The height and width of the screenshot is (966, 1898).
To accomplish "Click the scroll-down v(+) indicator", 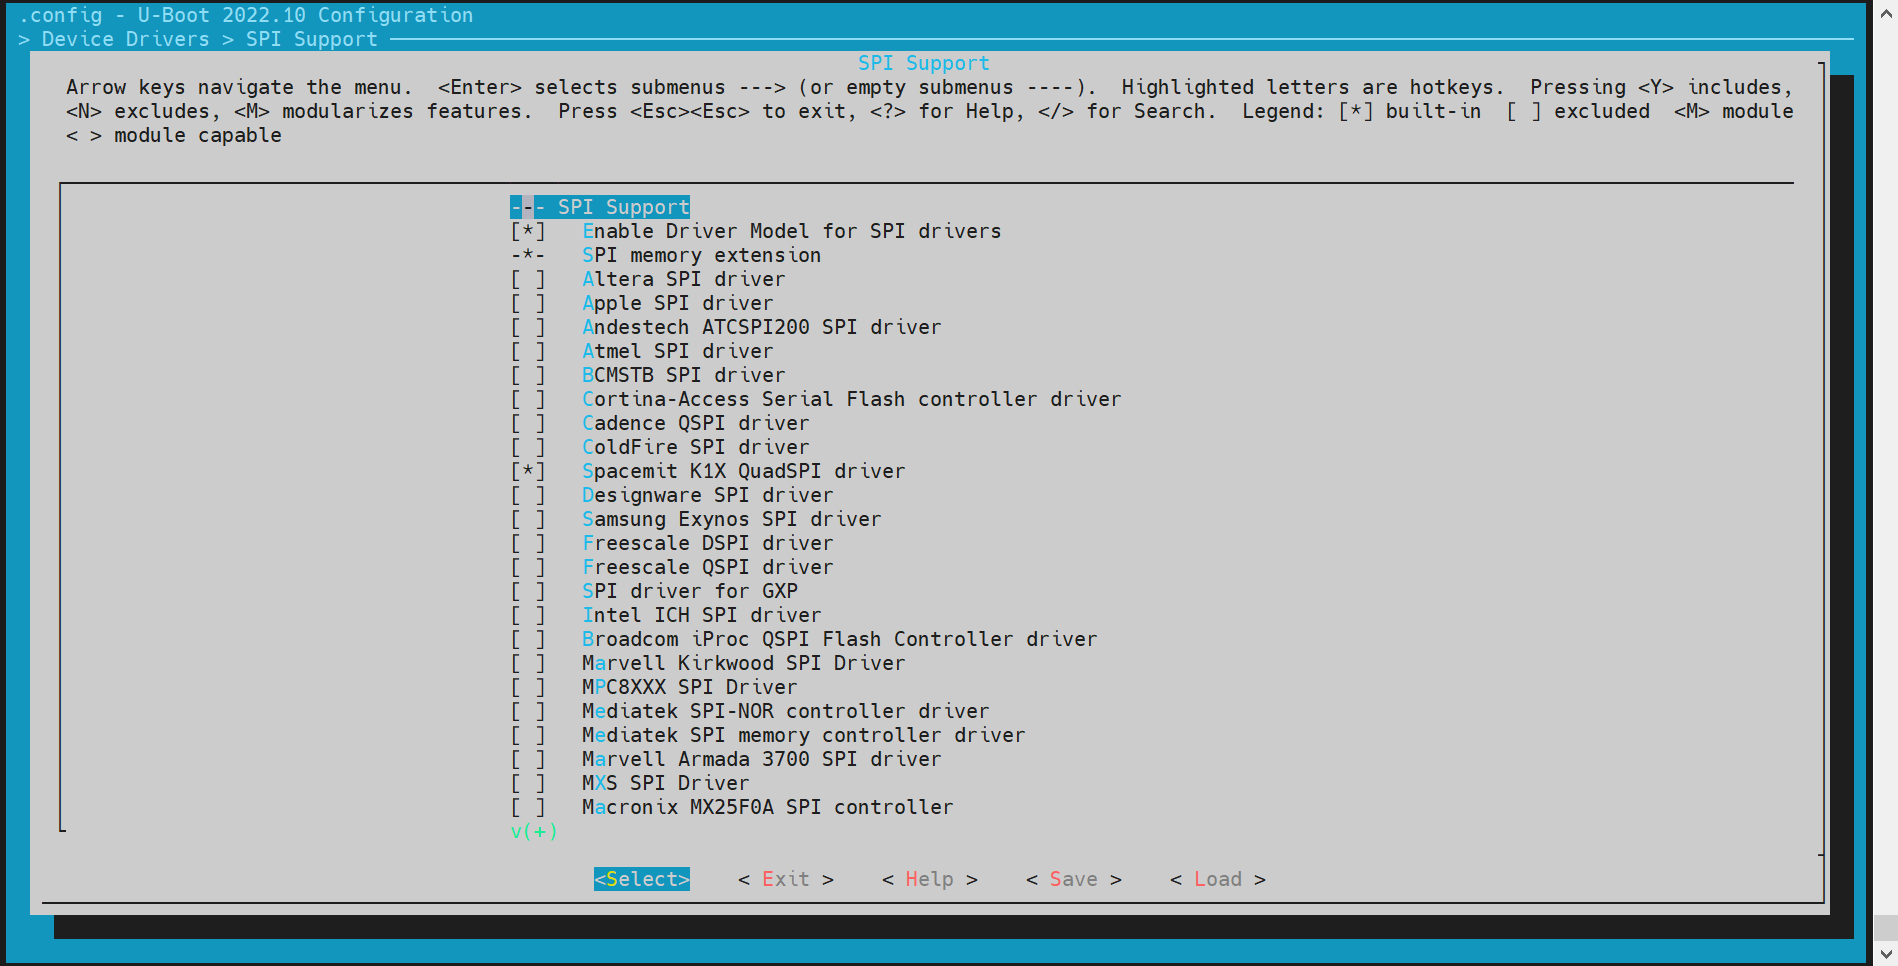I will [534, 831].
